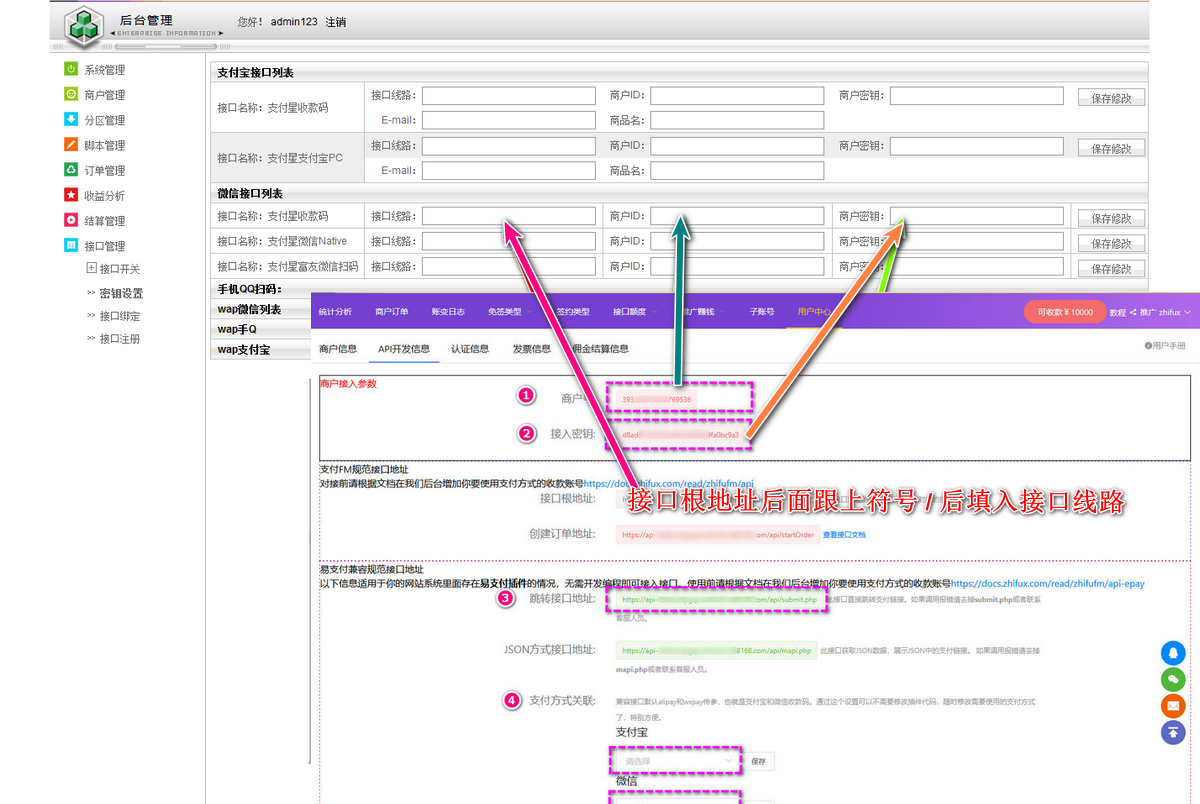Click the back-to-top arrow icon

[x=1173, y=732]
